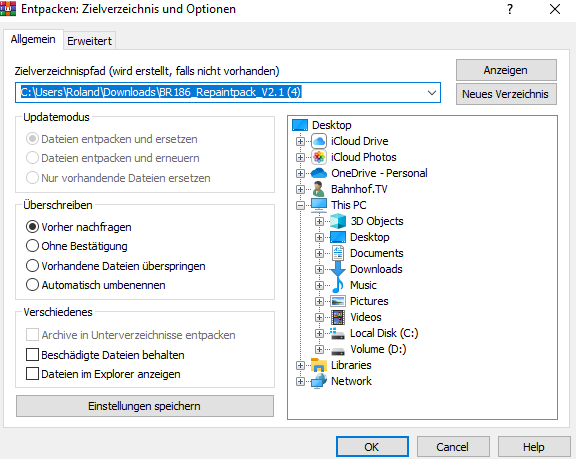Viewport: 576px width, 459px height.
Task: Expand the Libraries tree node
Action: point(300,365)
